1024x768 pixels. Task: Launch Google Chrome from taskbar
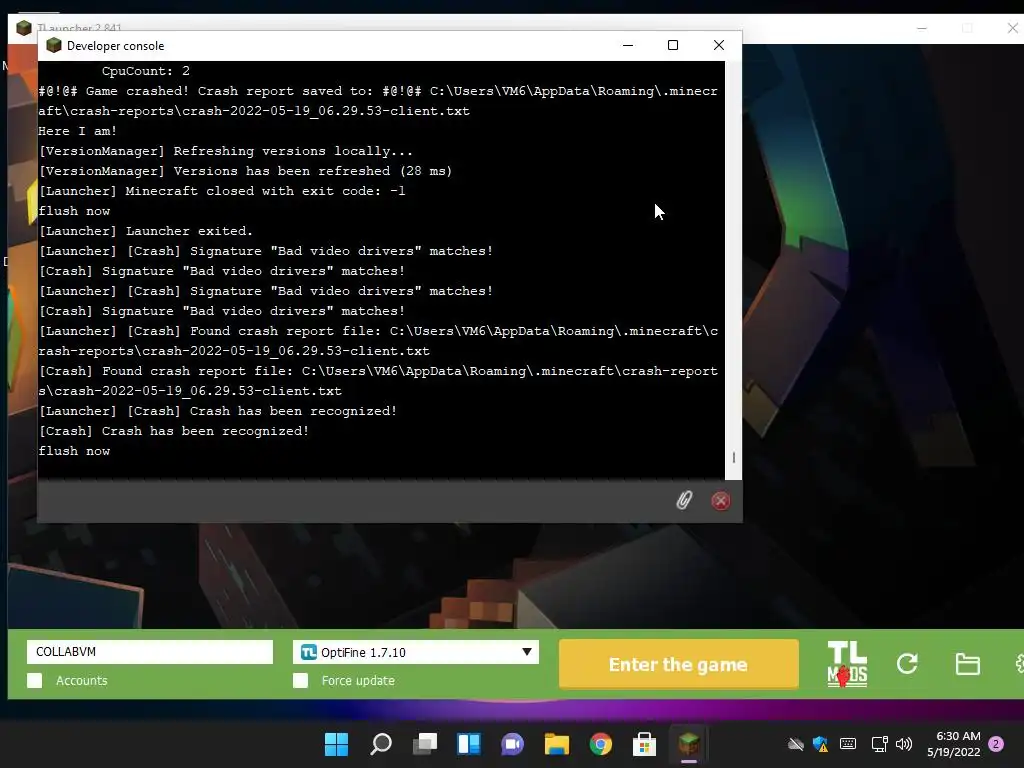pos(600,744)
